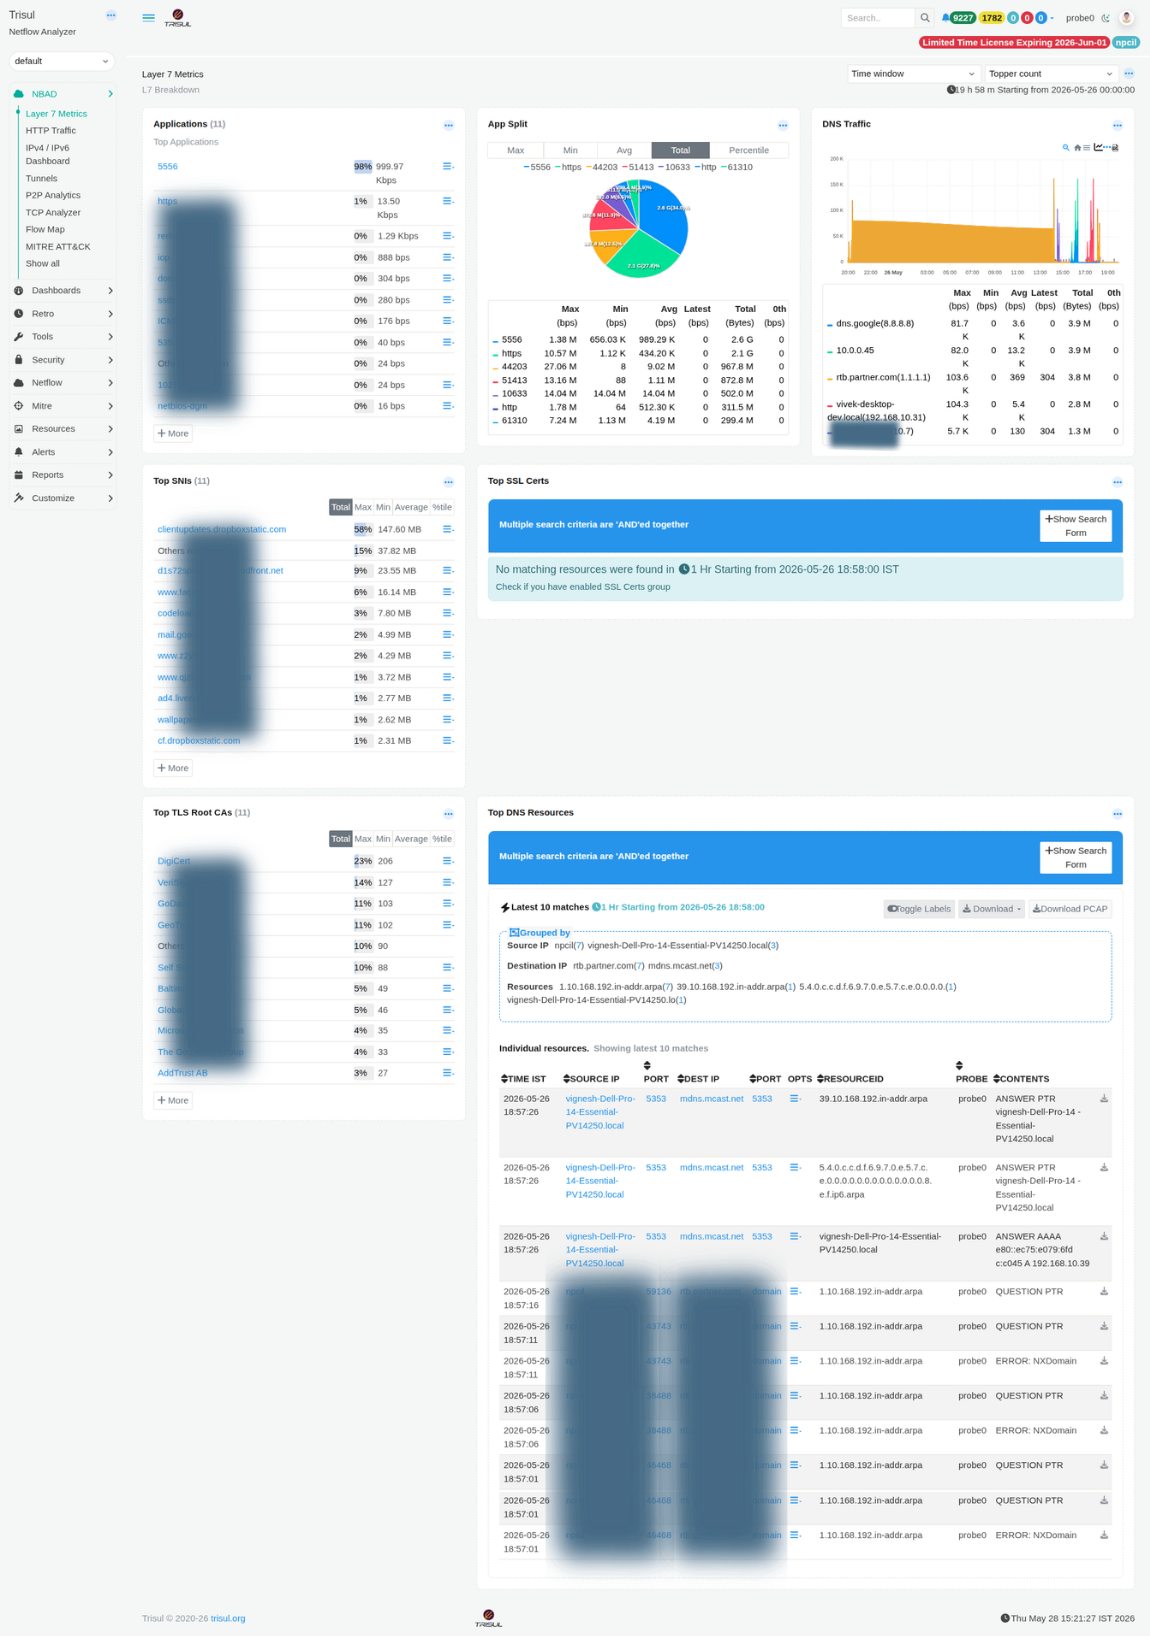Reset DNS Traffic chart with home icon
Screen dimensions: 1150x1637
[x=1077, y=148]
